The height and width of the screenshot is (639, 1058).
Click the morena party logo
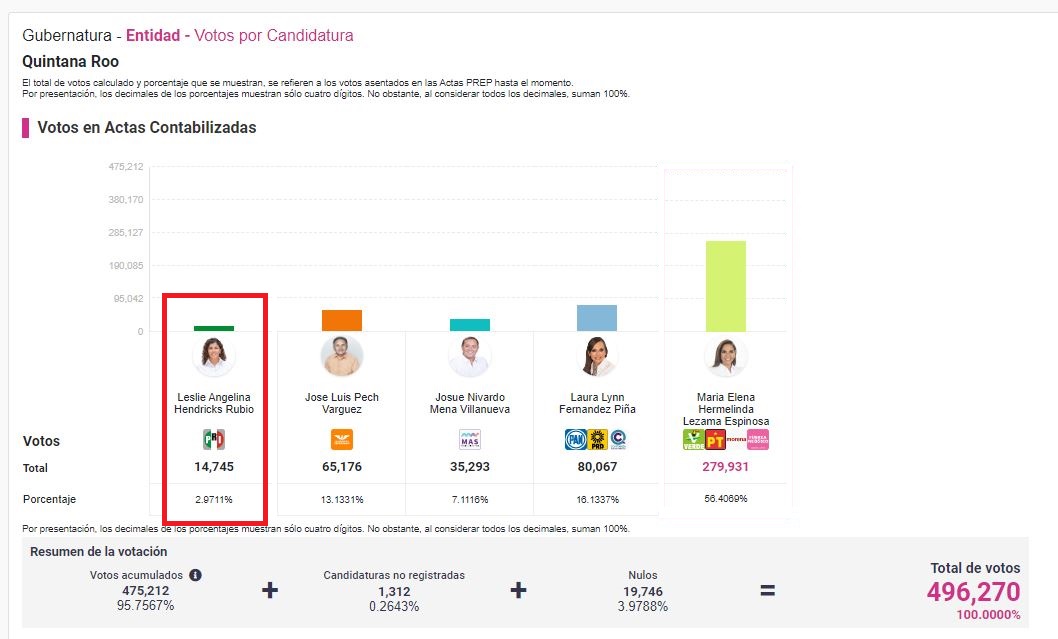[736, 440]
